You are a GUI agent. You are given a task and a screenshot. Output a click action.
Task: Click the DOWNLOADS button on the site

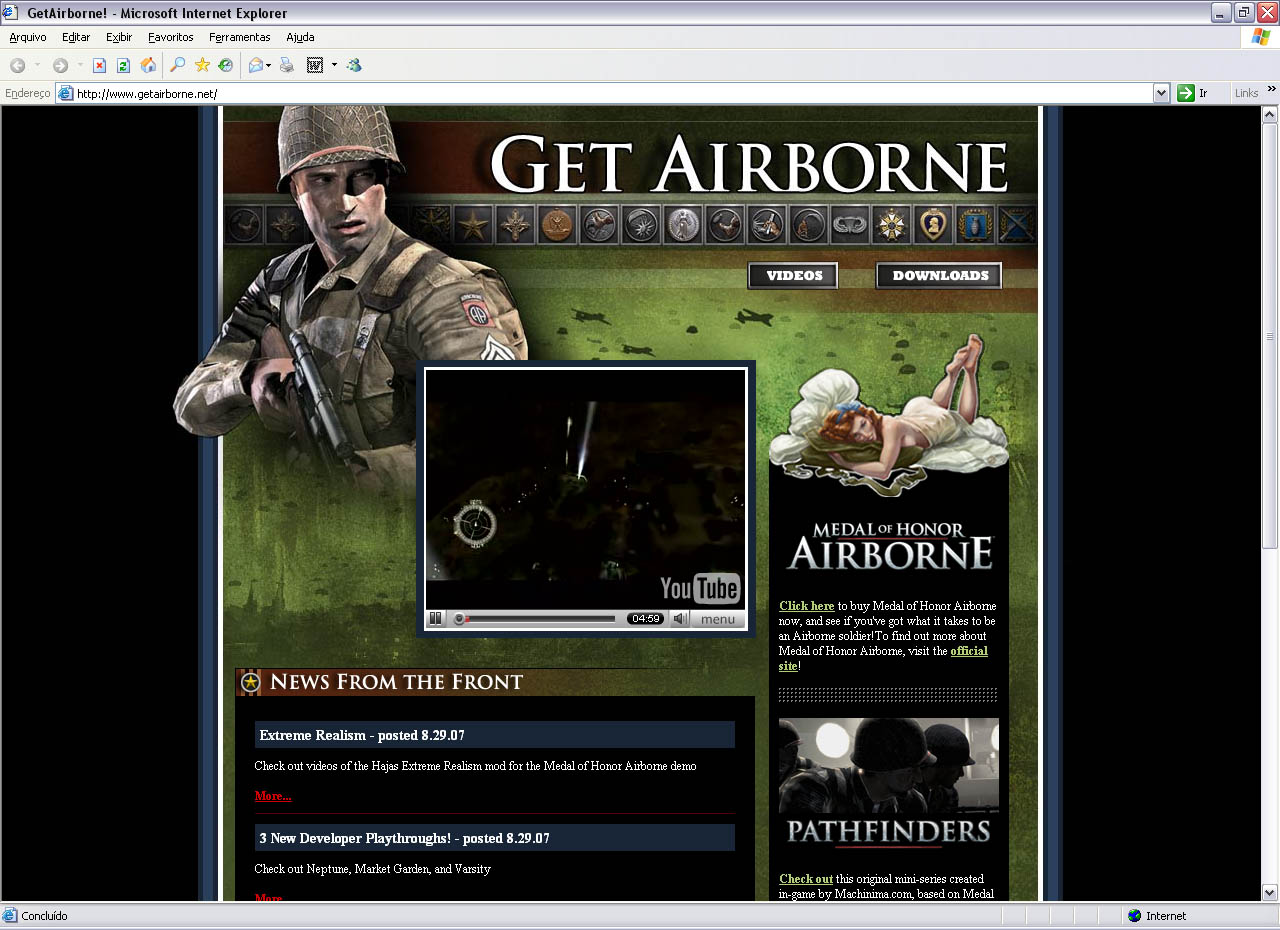point(939,276)
